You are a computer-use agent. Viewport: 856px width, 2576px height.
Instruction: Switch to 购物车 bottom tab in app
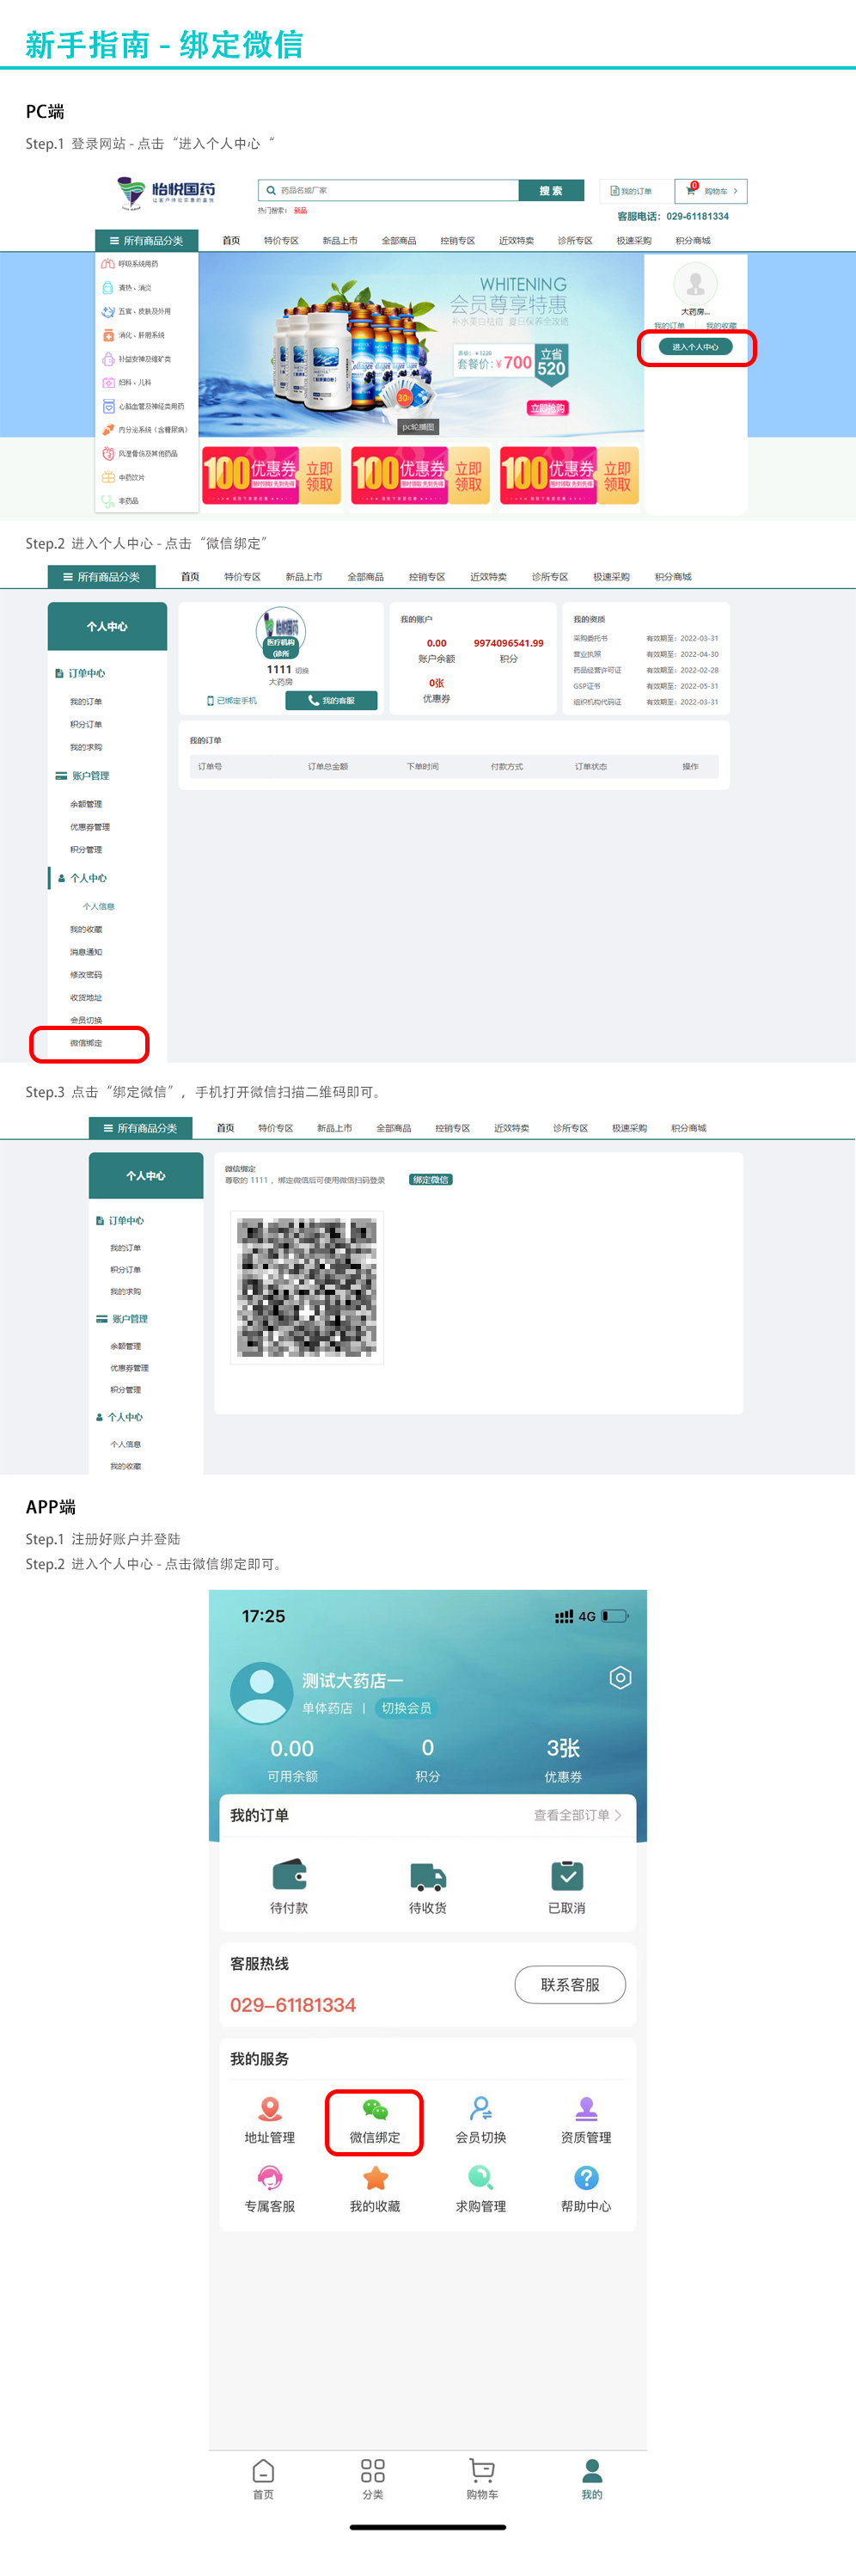click(x=482, y=2479)
